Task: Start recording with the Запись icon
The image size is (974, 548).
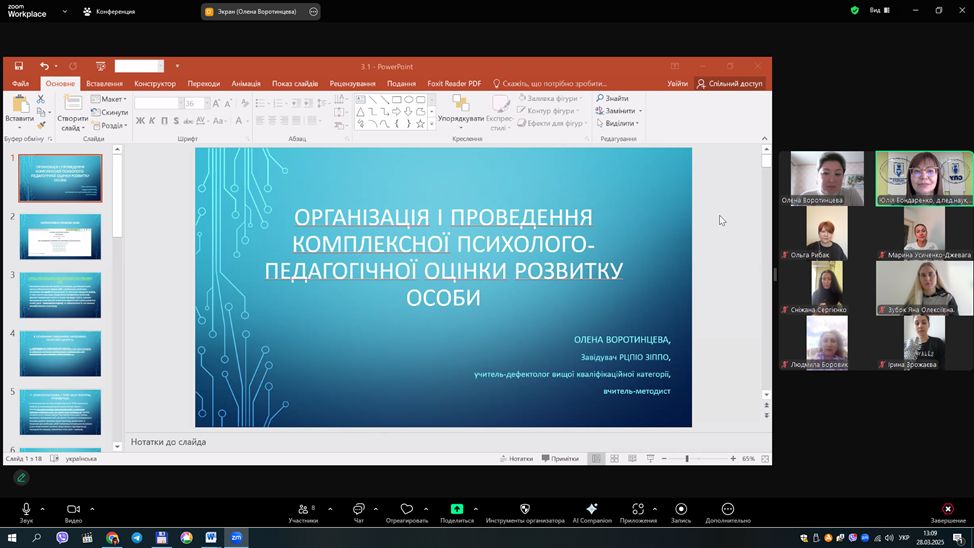Action: click(x=681, y=509)
